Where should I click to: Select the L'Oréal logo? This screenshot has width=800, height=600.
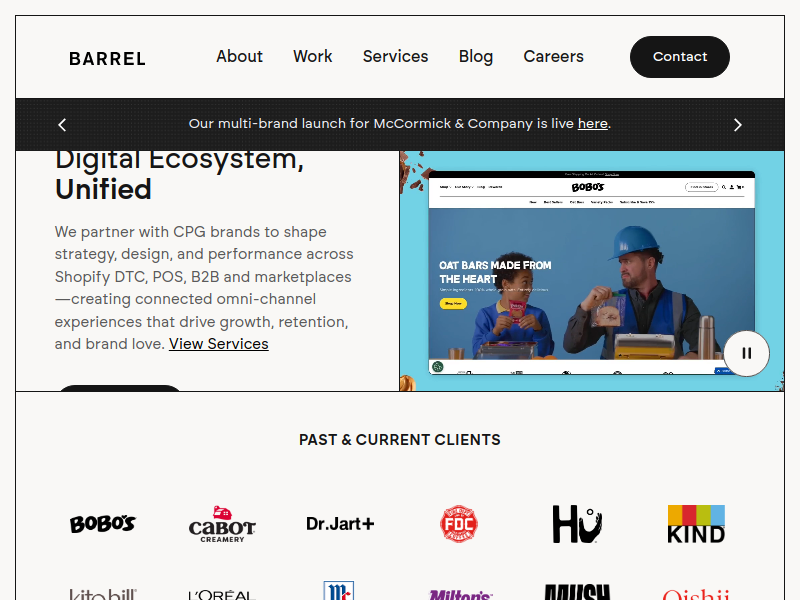(222, 595)
